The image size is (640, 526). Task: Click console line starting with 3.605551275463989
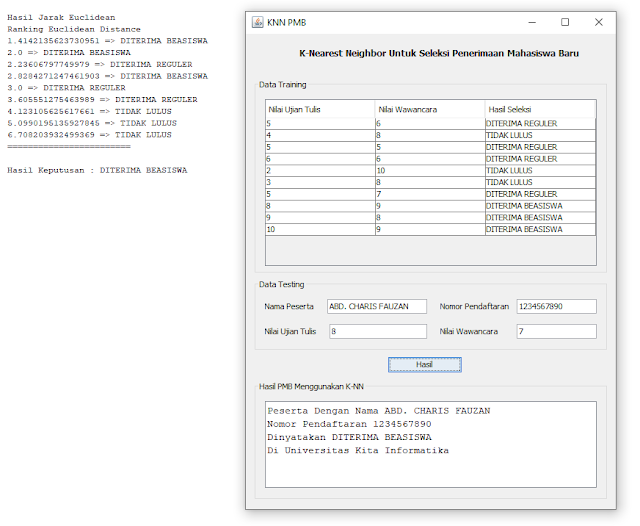click(102, 100)
